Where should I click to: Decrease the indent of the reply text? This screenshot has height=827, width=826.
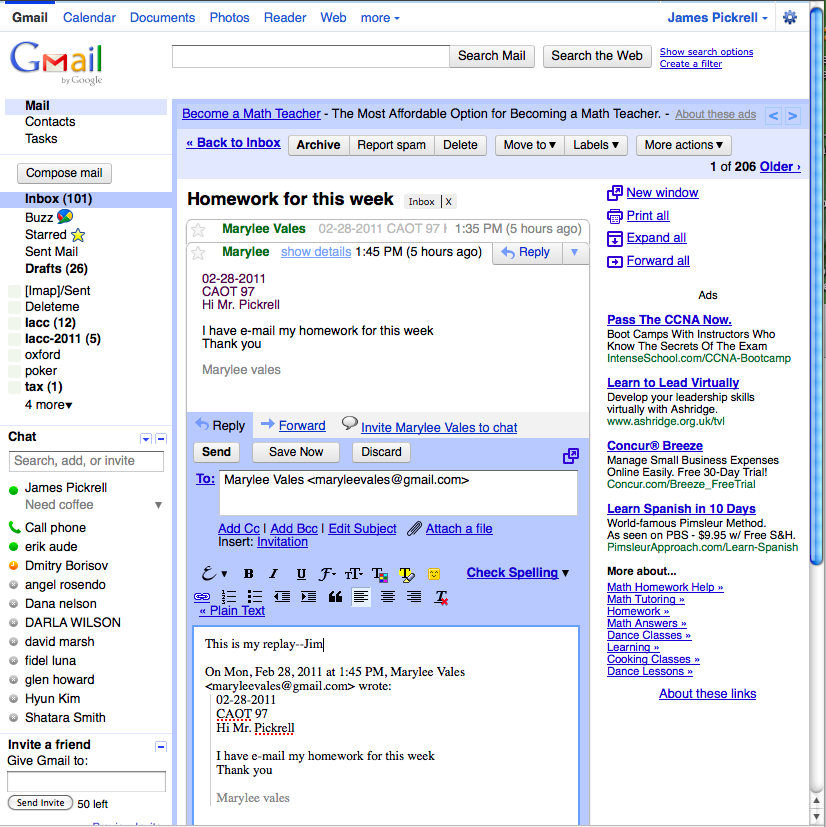point(282,597)
